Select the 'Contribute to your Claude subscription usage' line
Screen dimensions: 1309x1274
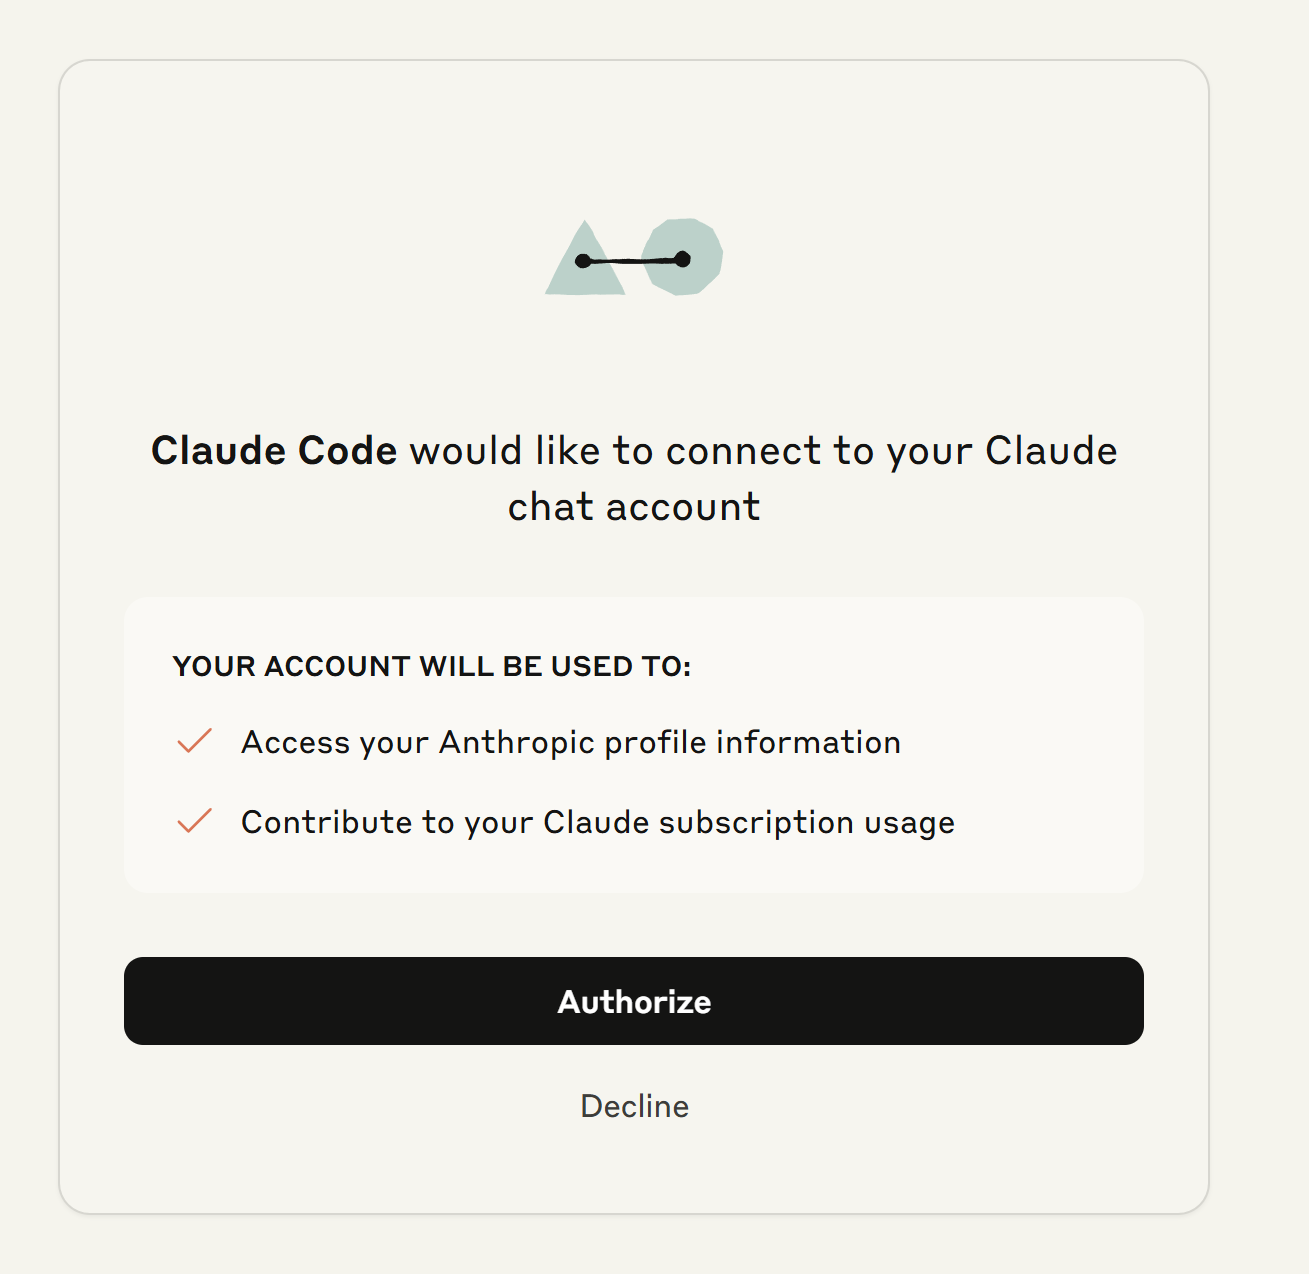(598, 822)
